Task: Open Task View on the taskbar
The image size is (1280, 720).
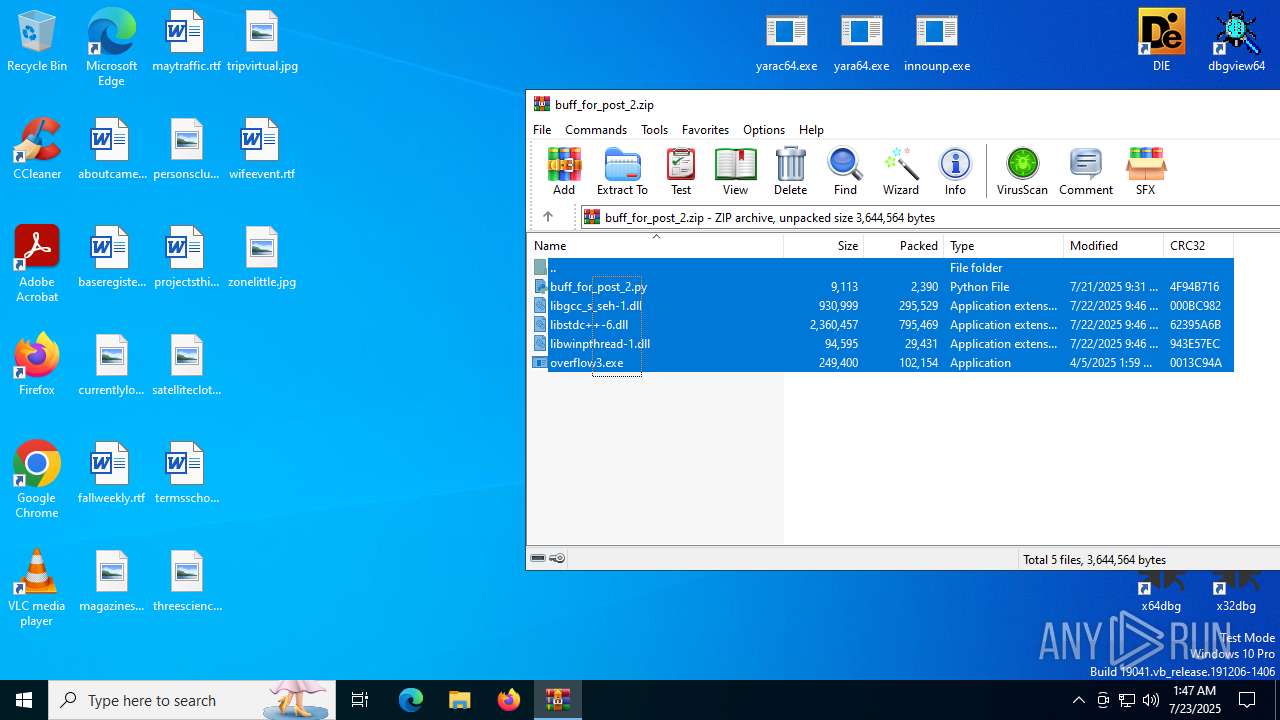Action: point(360,700)
